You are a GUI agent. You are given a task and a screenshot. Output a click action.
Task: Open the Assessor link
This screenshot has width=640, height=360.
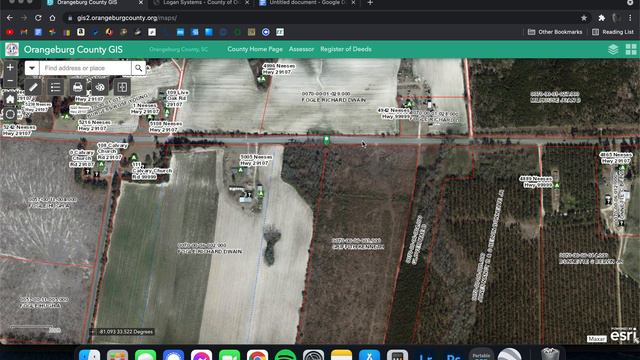tap(301, 49)
